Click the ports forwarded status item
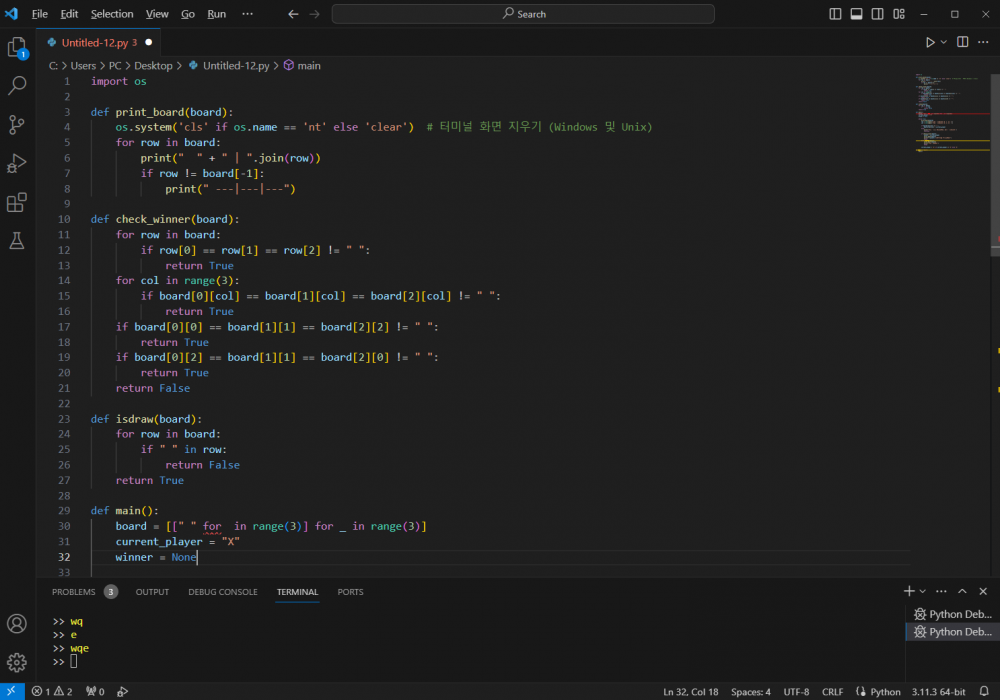Screen dimensions: 1000x700 tap(95, 691)
